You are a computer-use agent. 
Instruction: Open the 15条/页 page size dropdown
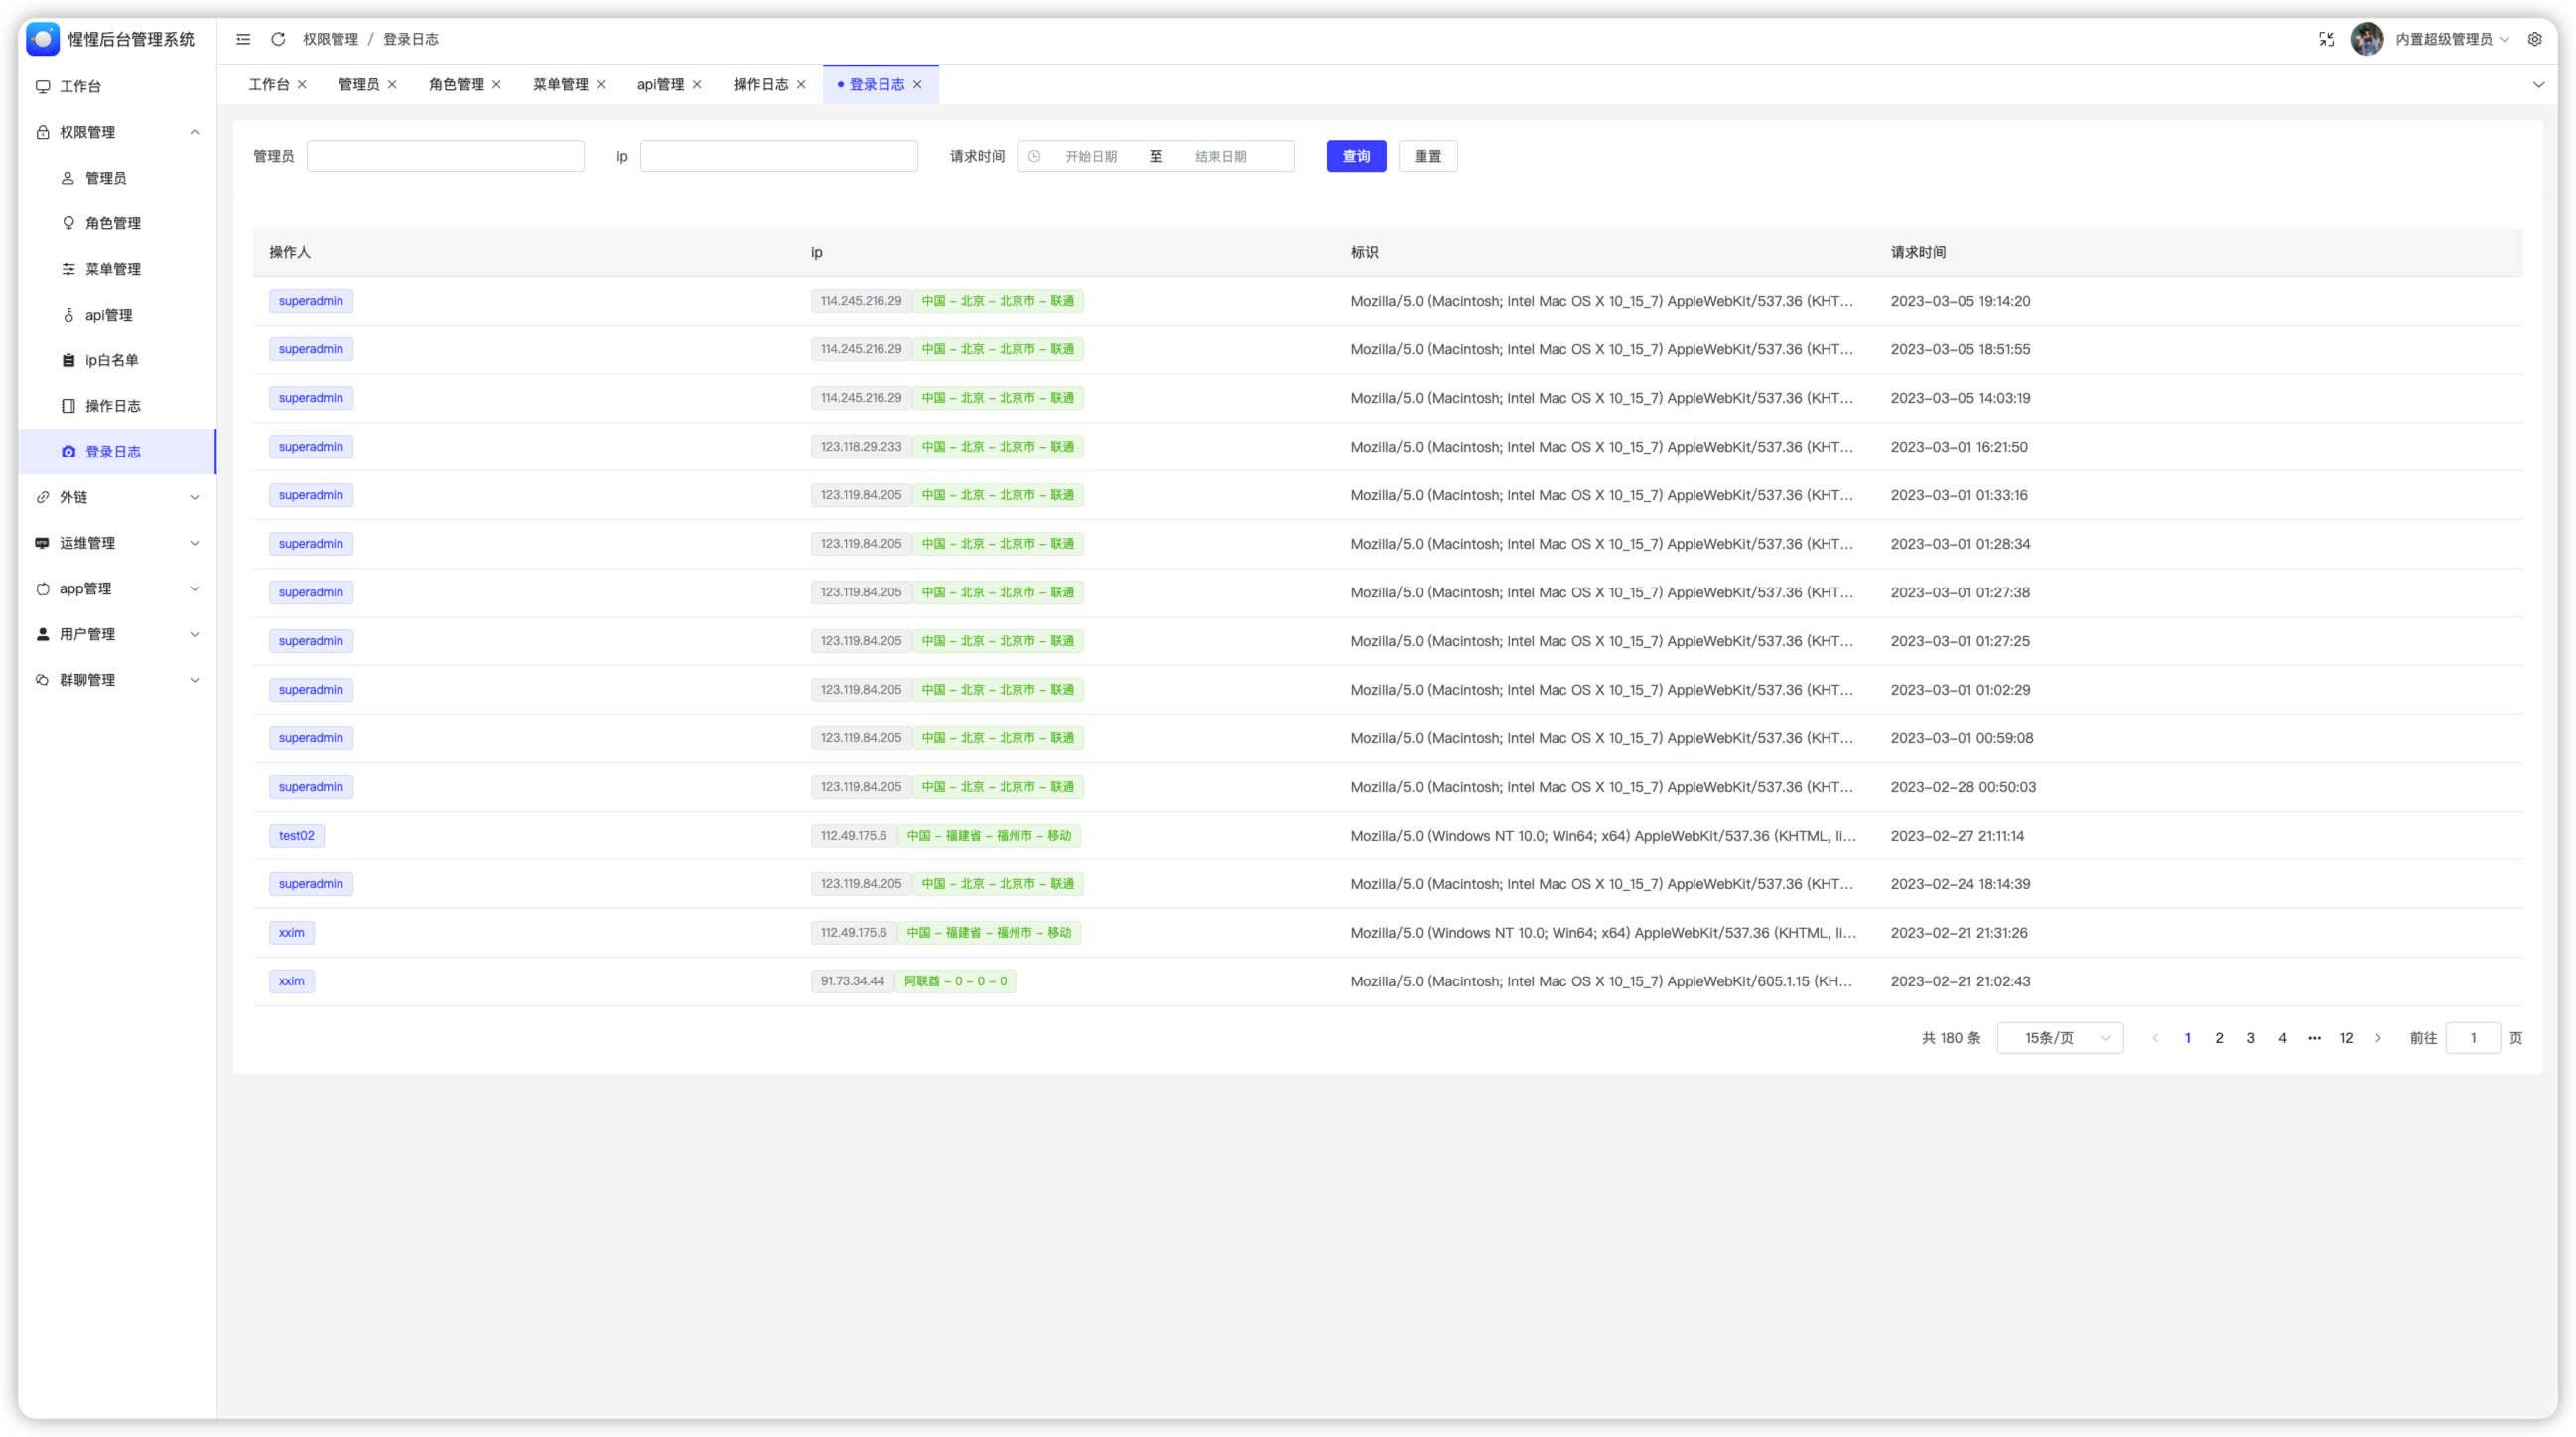[x=2059, y=1038]
